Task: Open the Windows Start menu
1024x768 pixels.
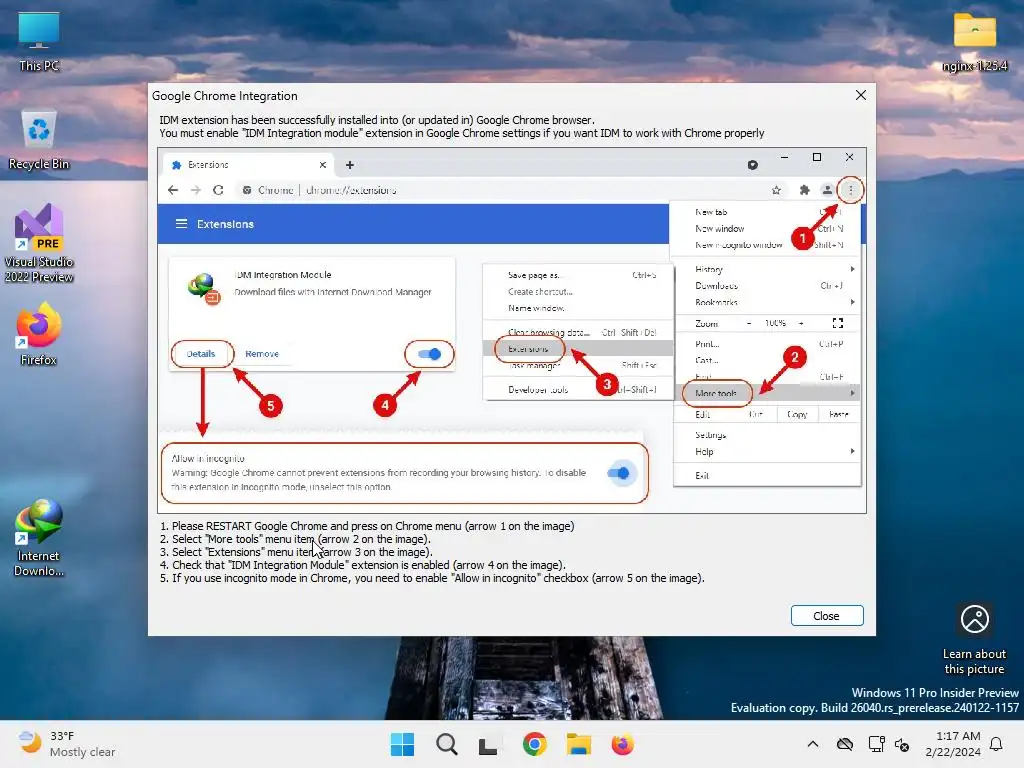Action: [402, 744]
